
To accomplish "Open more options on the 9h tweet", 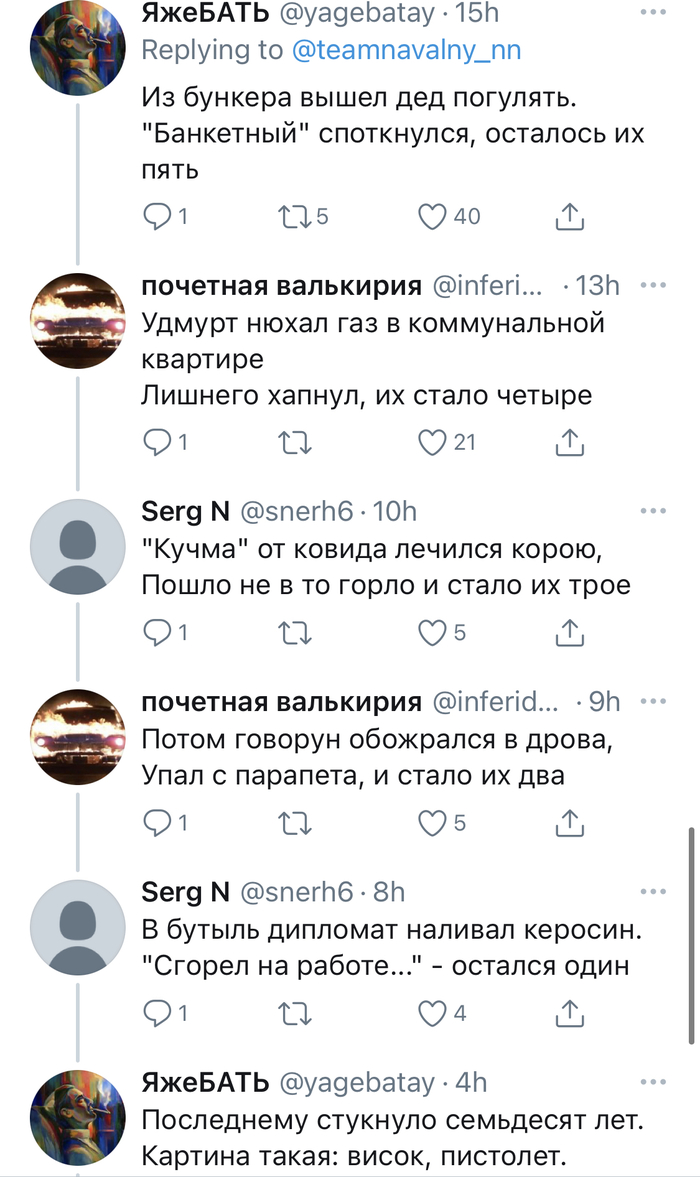I will pyautogui.click(x=653, y=701).
